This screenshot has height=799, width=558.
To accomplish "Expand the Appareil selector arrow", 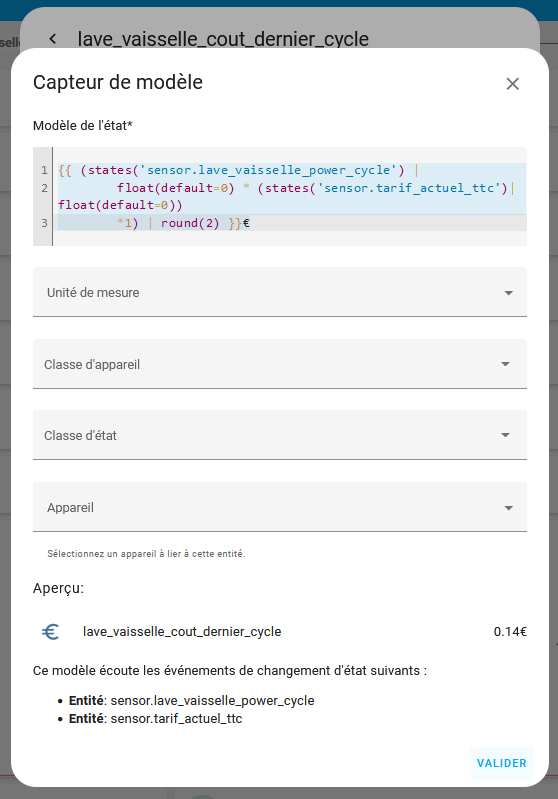I will [x=508, y=508].
